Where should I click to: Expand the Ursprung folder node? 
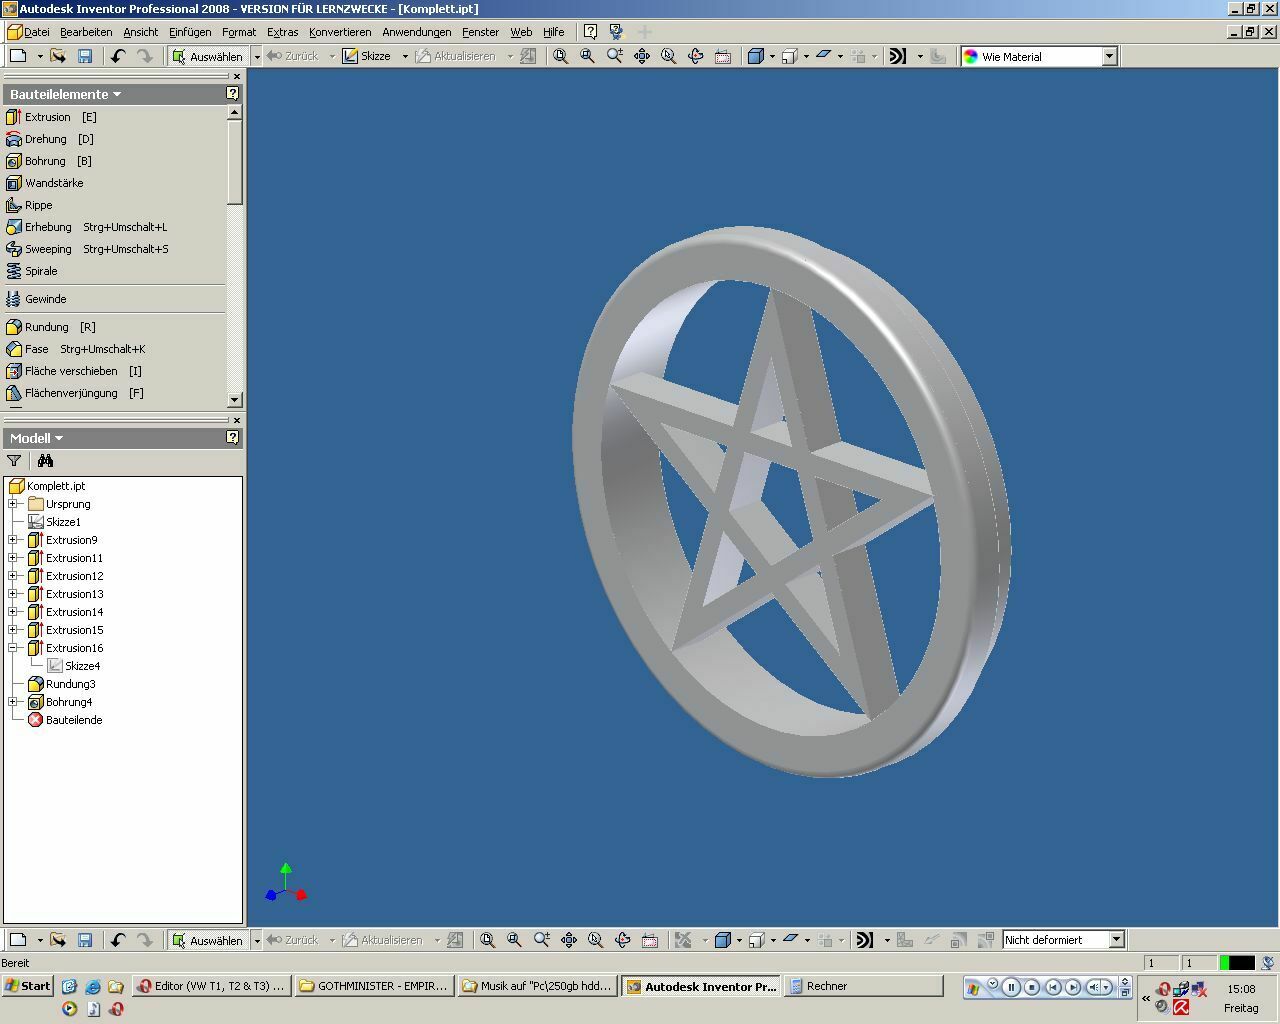point(14,504)
